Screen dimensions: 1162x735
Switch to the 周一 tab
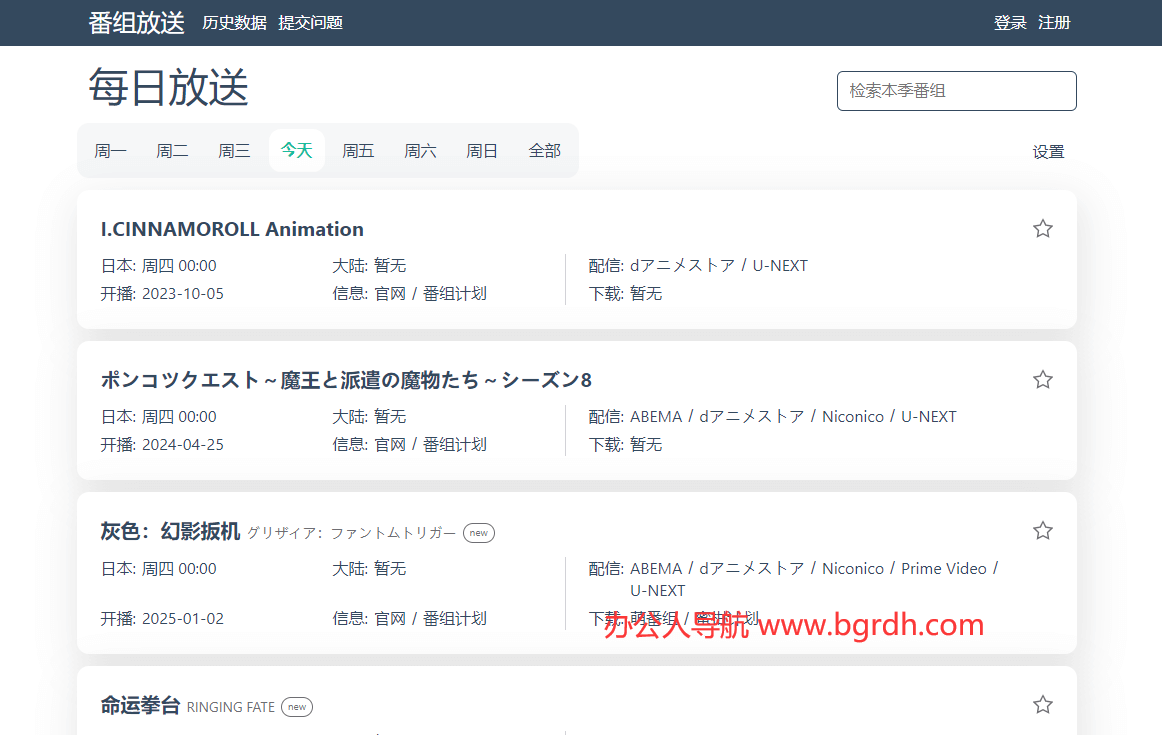point(111,151)
